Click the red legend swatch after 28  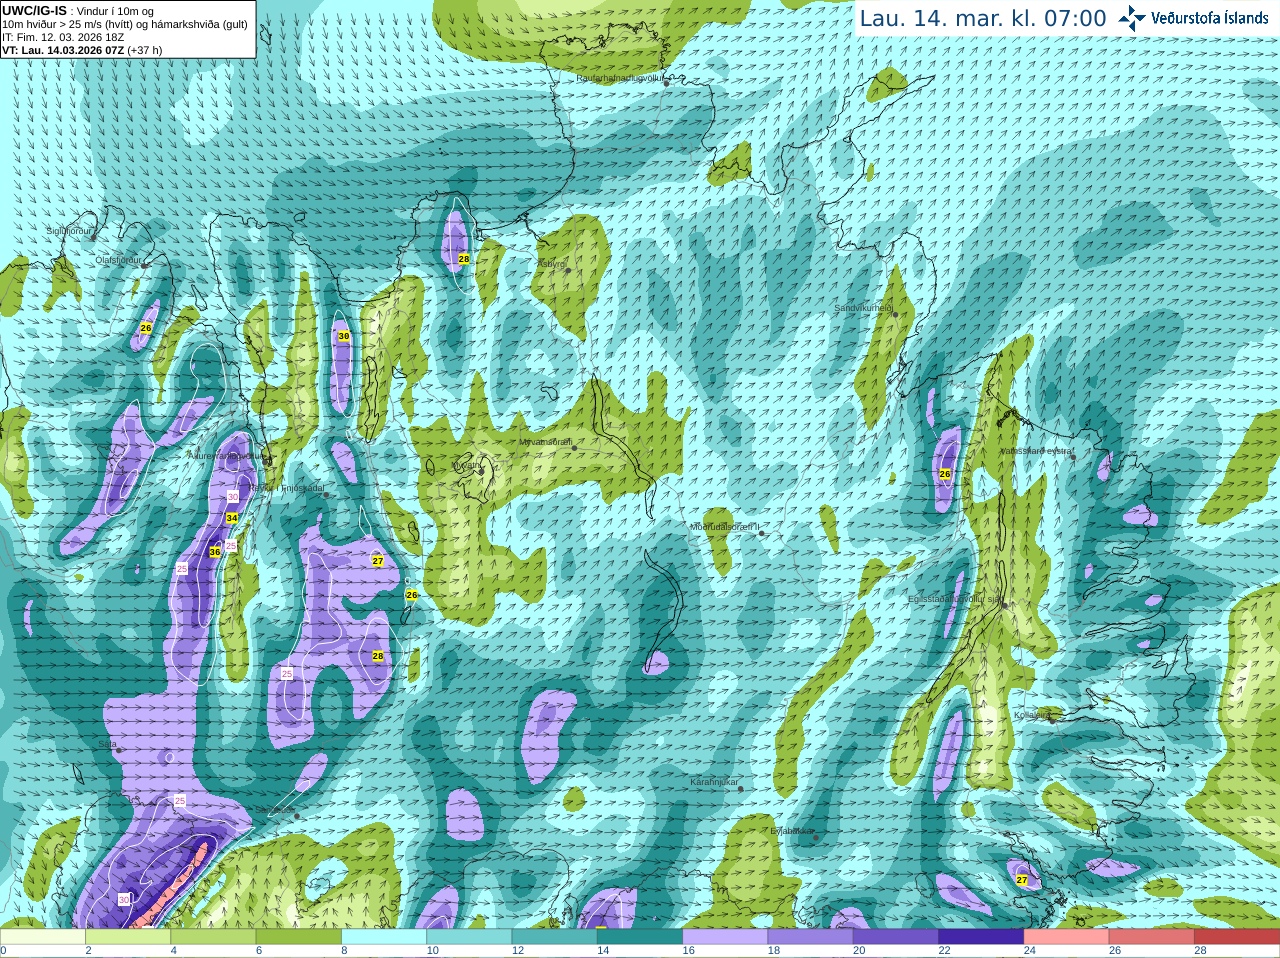1237,937
